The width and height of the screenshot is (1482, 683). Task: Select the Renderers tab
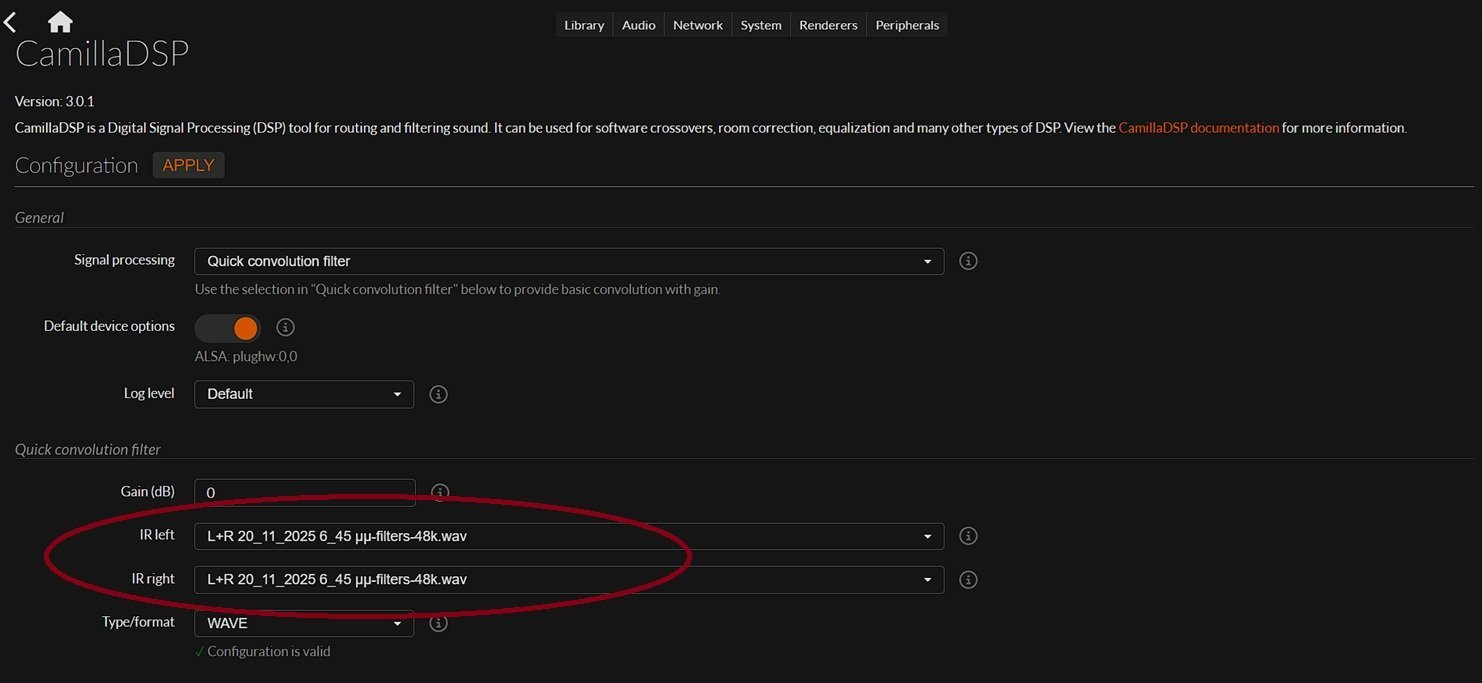coord(828,25)
